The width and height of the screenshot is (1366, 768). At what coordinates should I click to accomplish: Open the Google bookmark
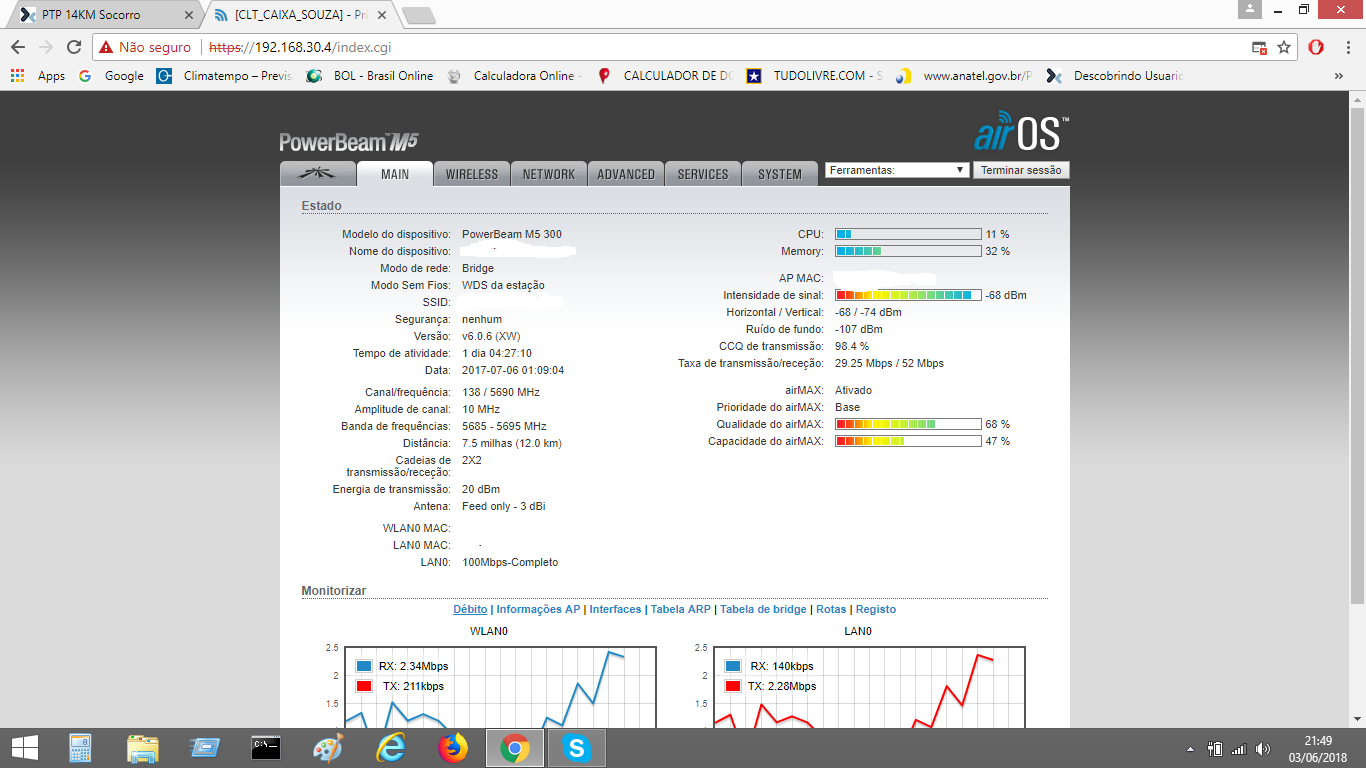(111, 76)
